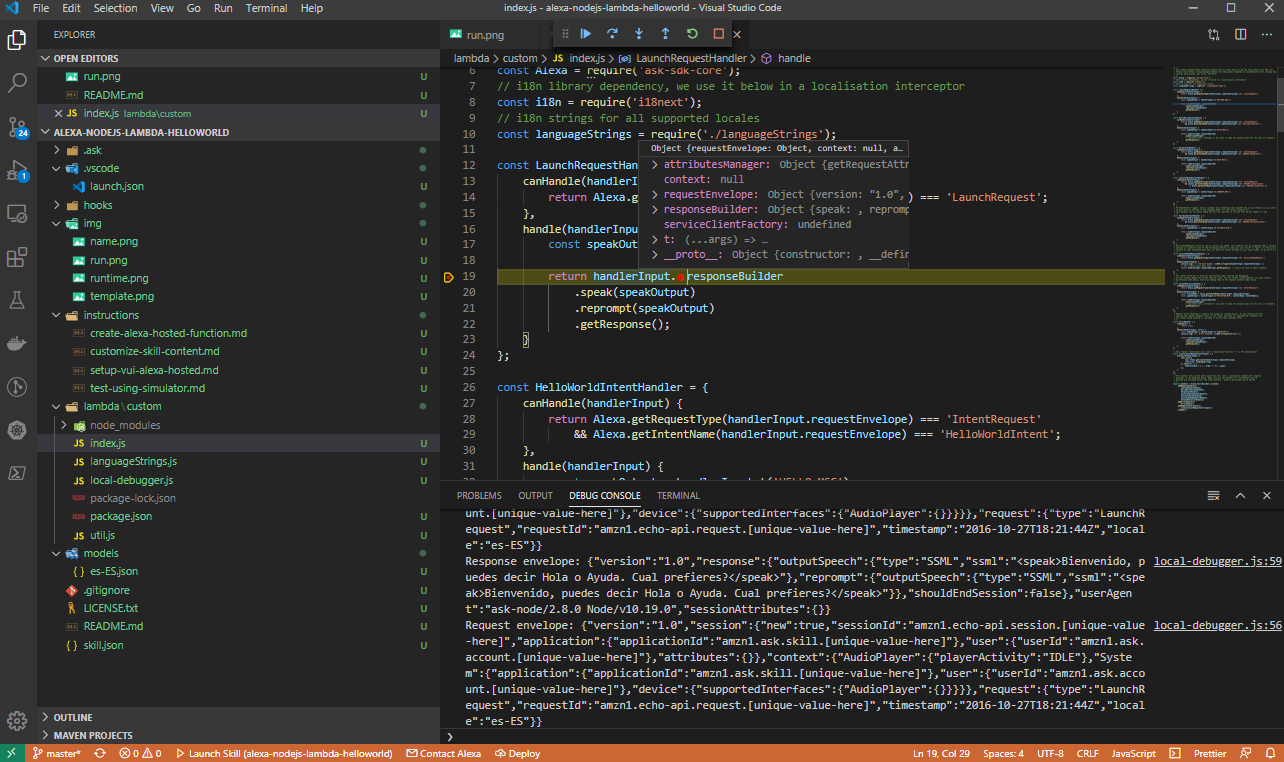Open the Search view in activity bar

(x=17, y=83)
